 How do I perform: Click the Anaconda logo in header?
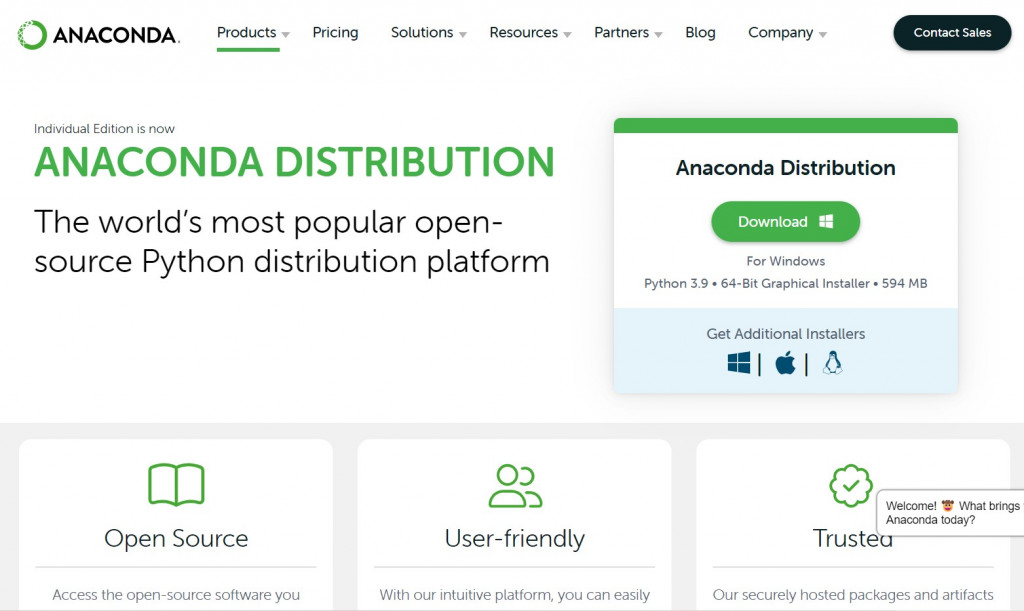click(x=98, y=35)
